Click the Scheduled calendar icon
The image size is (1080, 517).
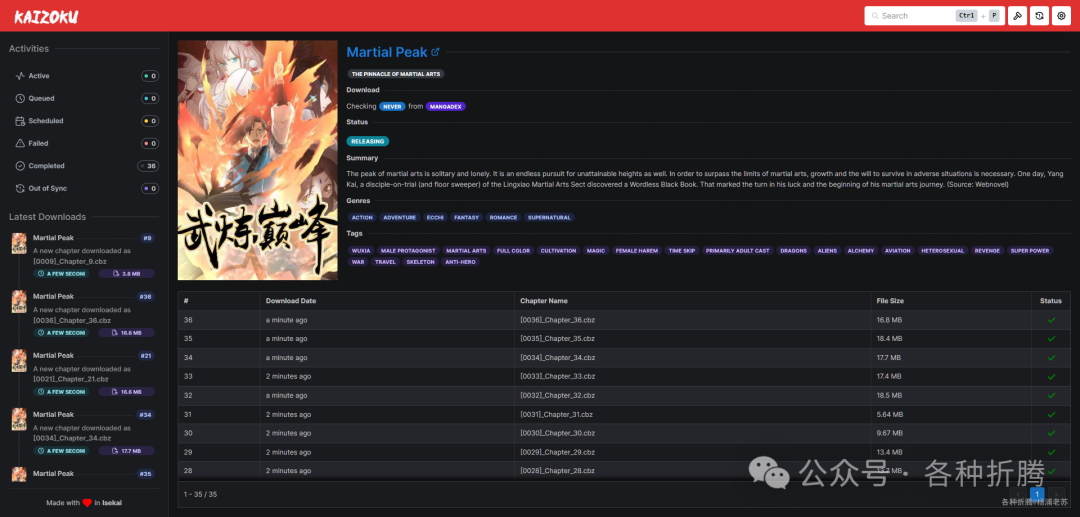tap(21, 121)
